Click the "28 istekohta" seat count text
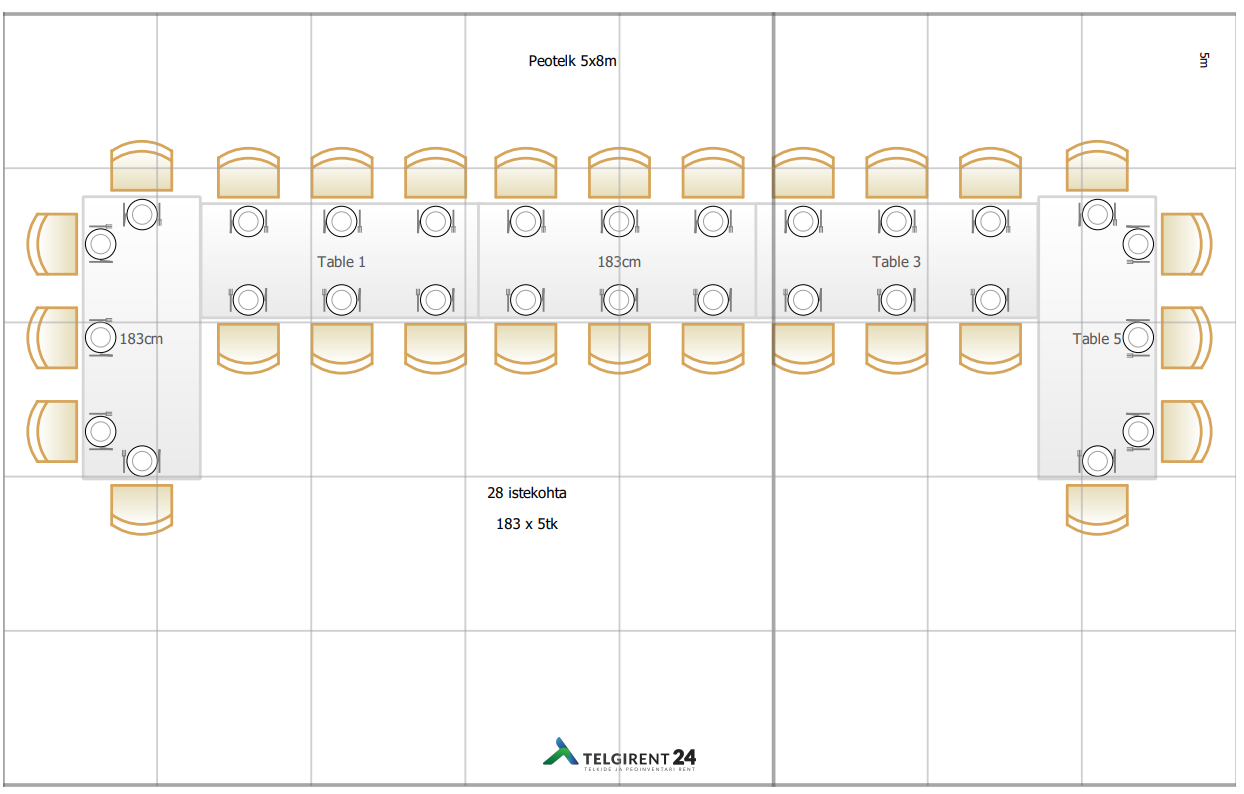 click(x=527, y=493)
